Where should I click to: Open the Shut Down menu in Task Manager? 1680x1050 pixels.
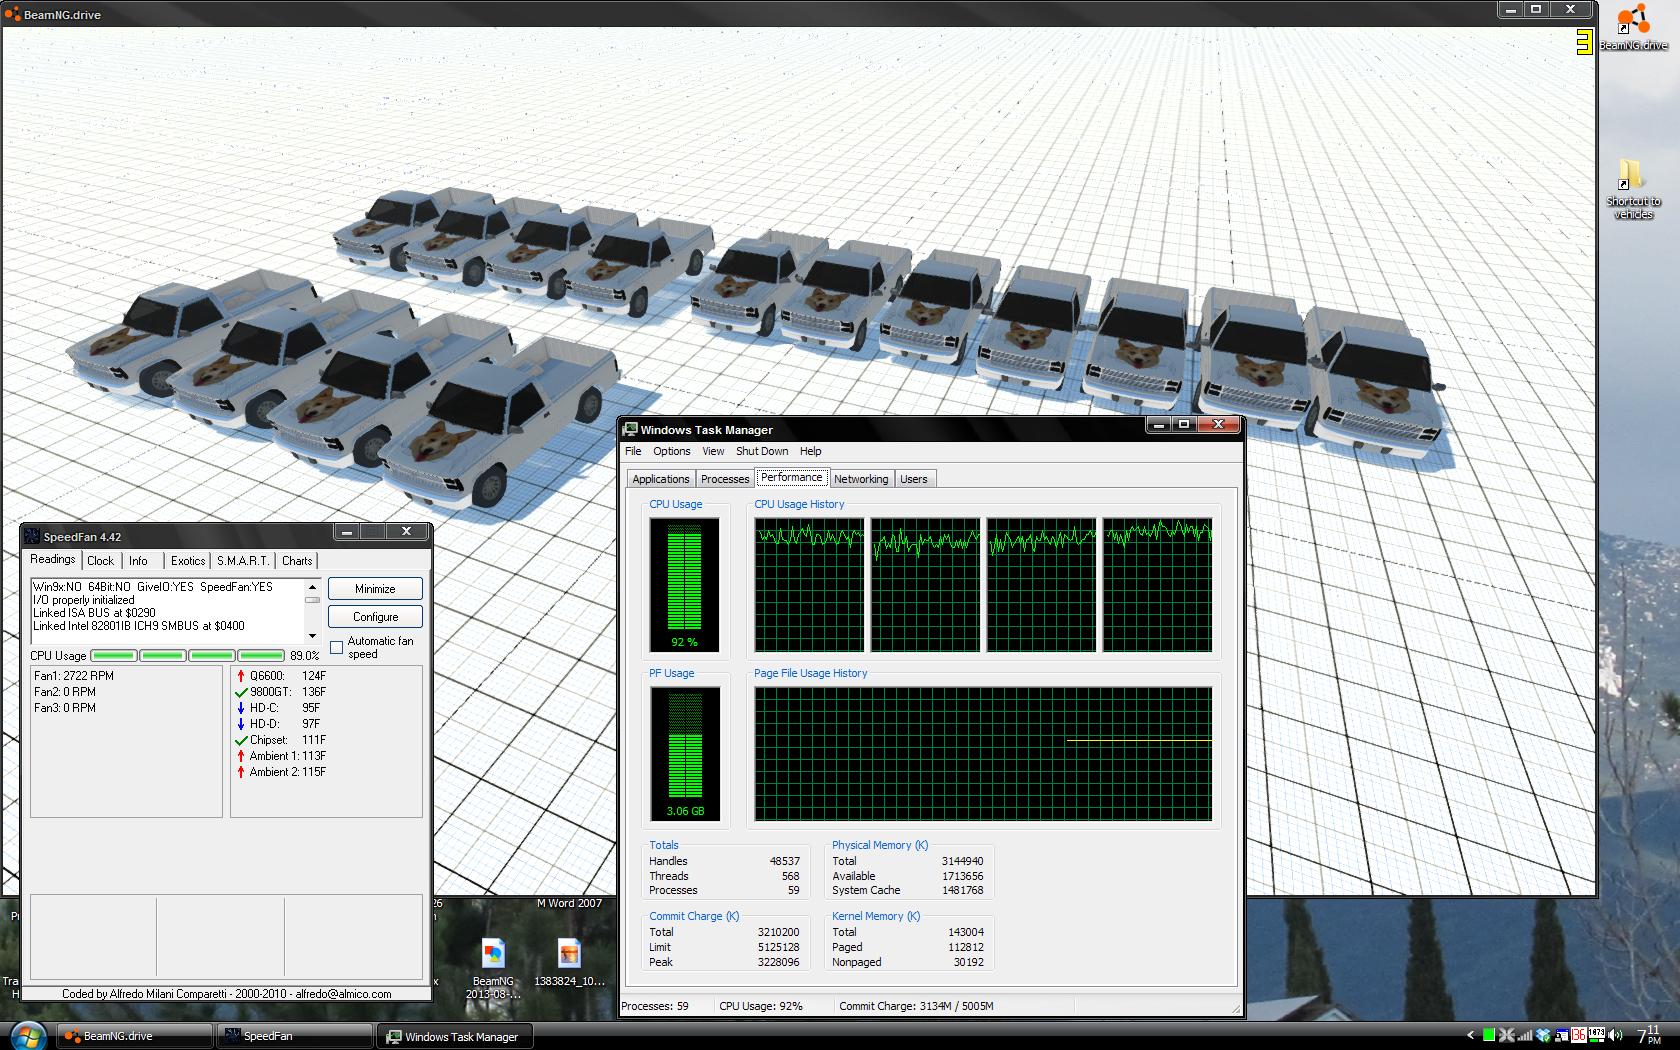click(x=762, y=451)
